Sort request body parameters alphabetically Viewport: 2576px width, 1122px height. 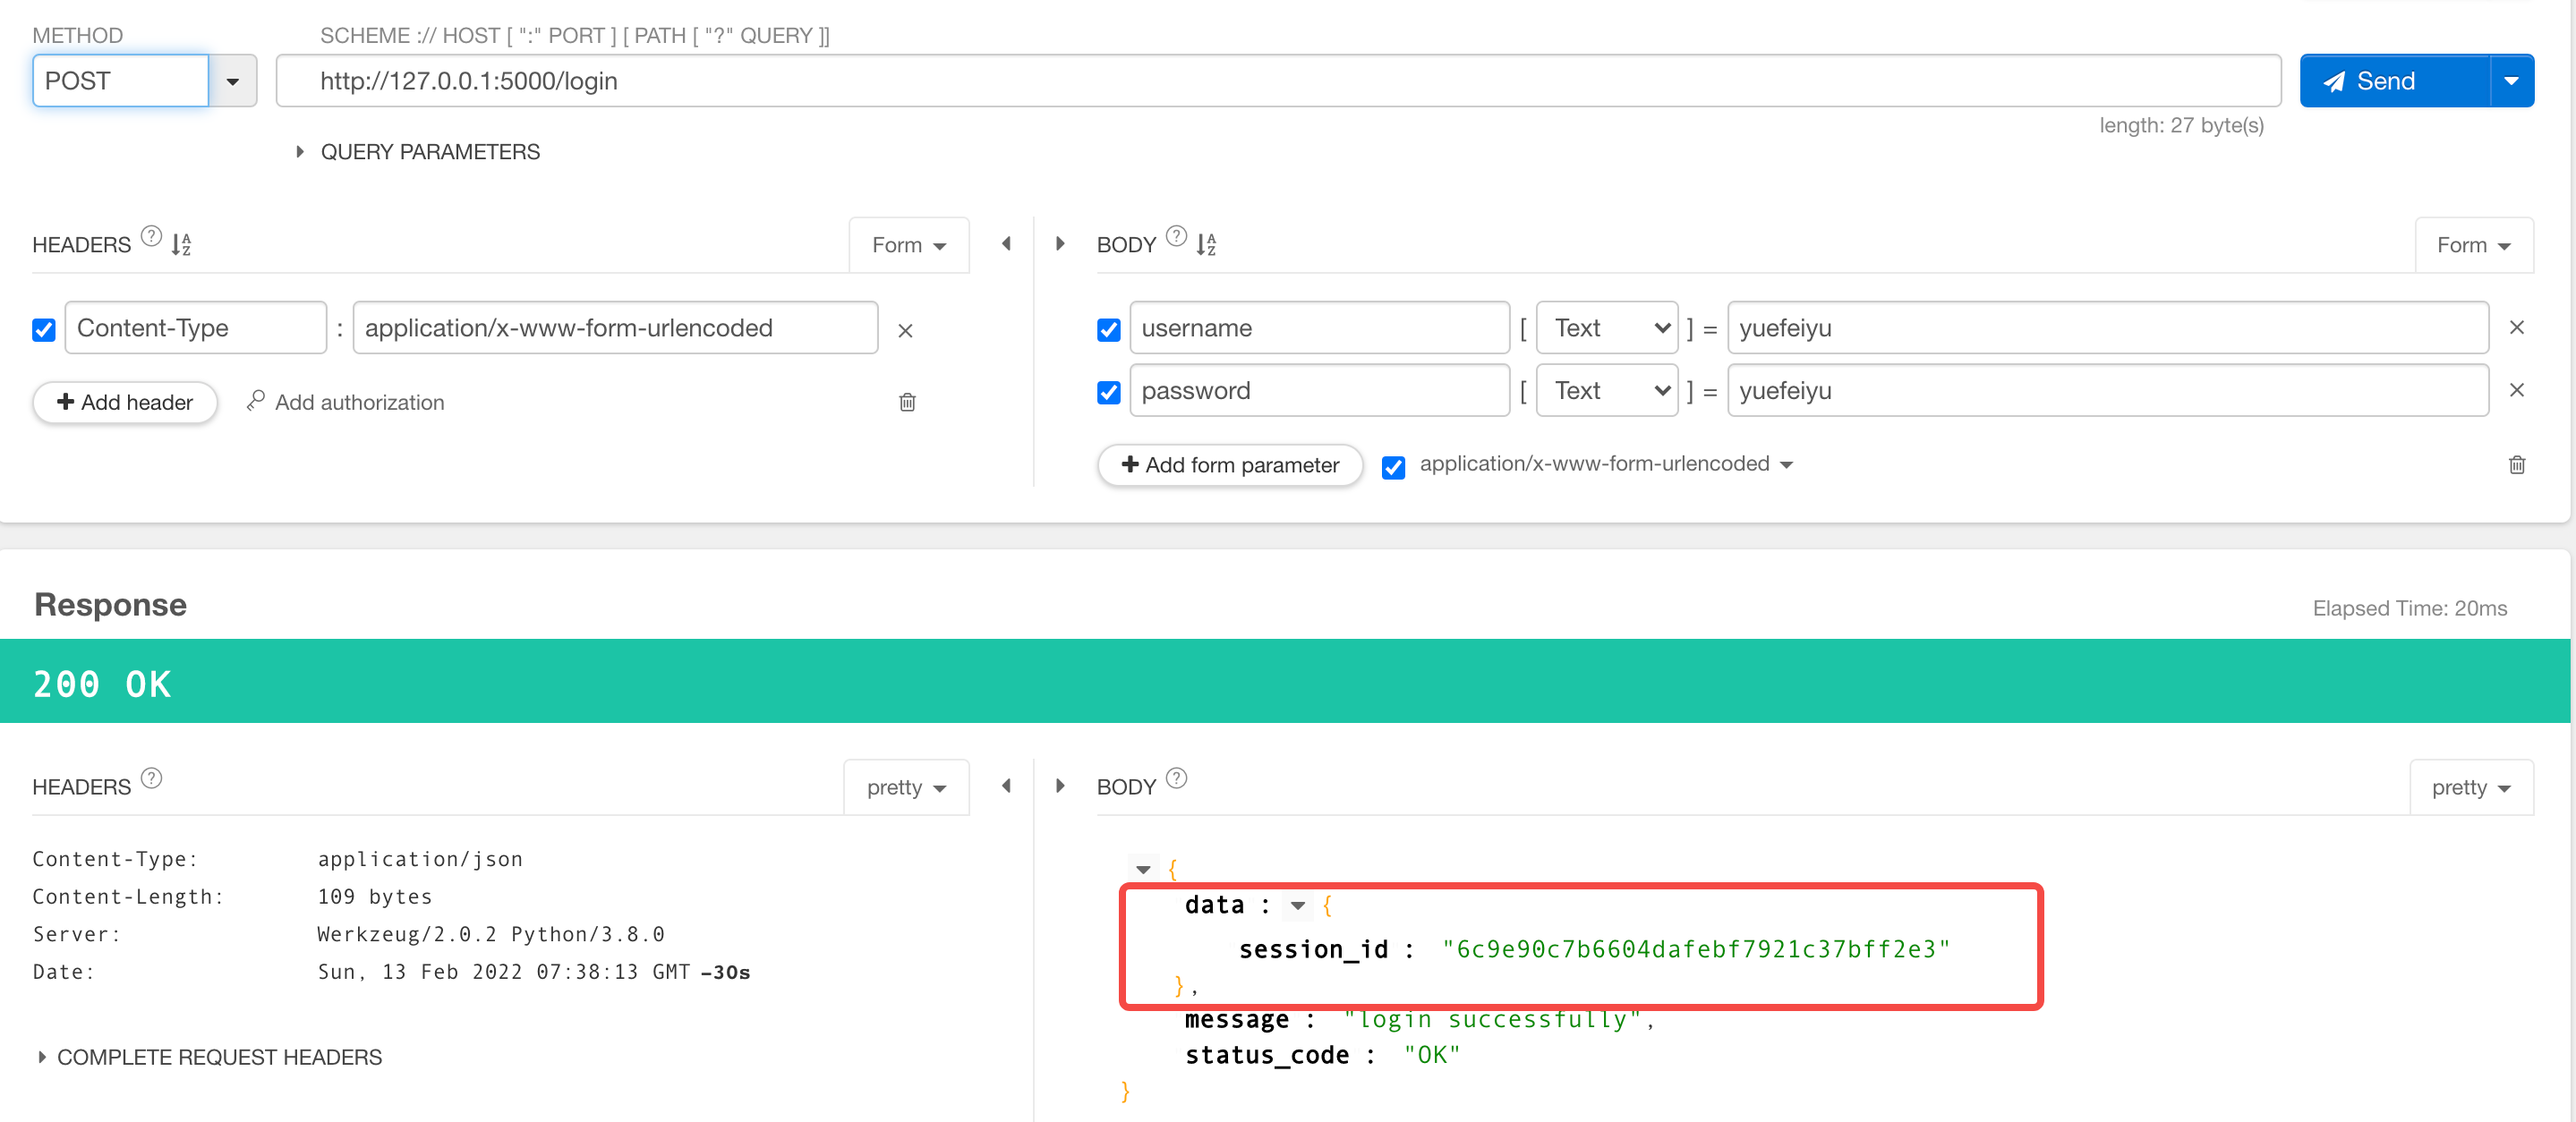point(1206,245)
